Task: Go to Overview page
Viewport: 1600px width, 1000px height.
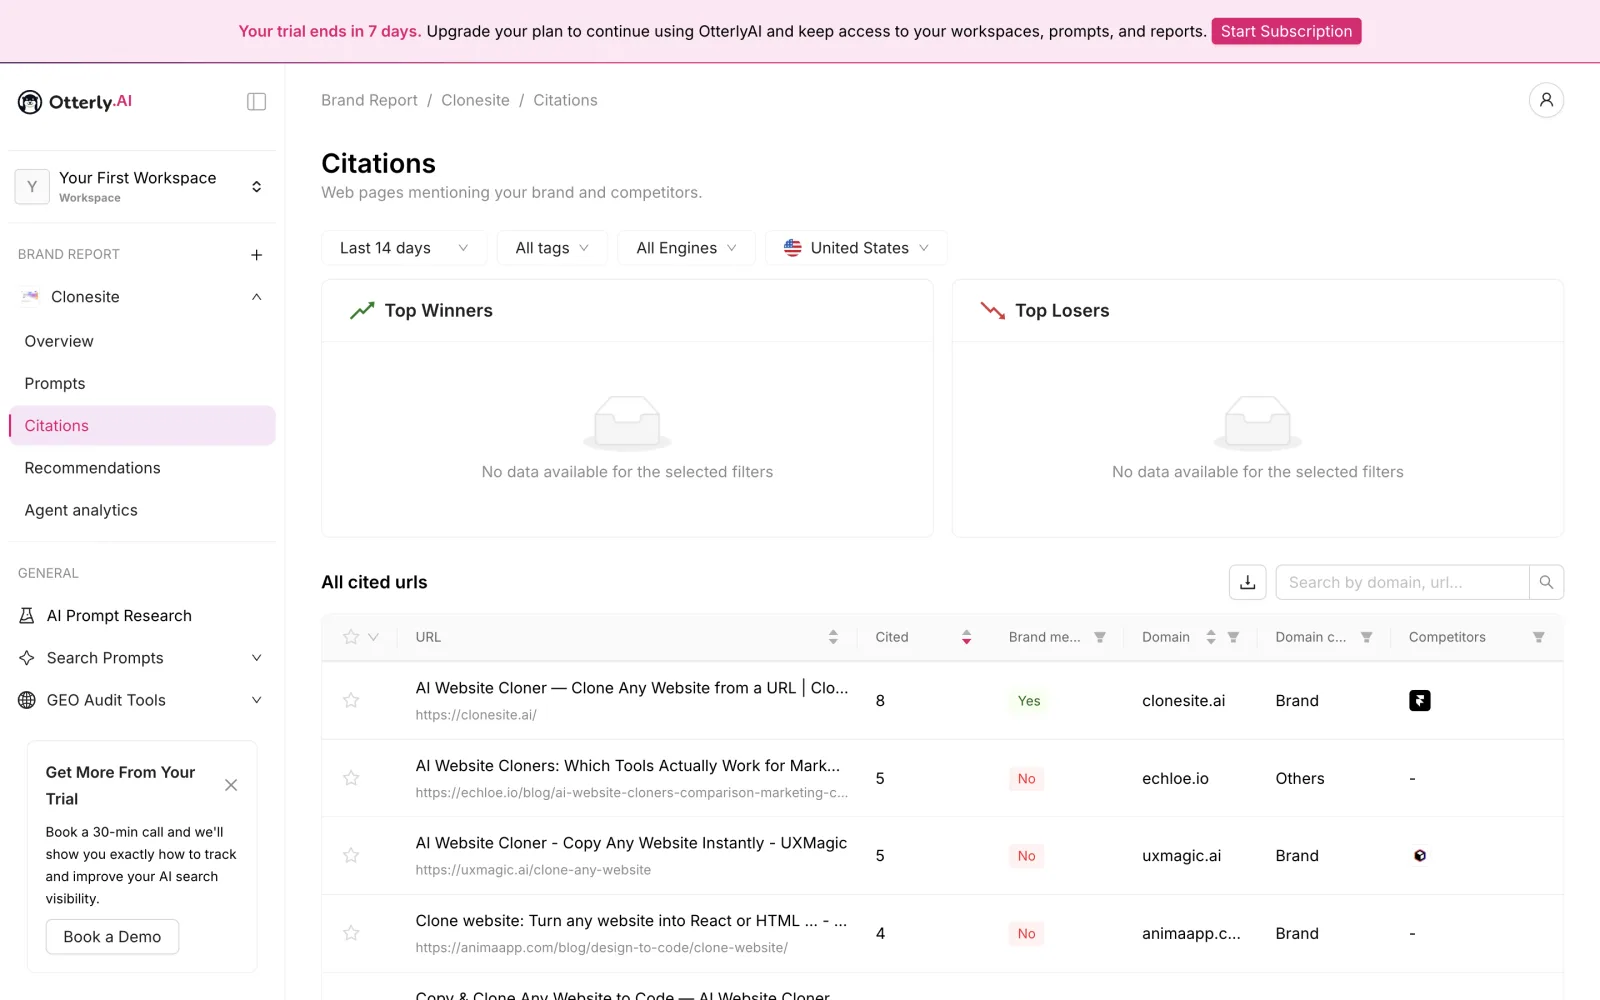Action: (59, 341)
